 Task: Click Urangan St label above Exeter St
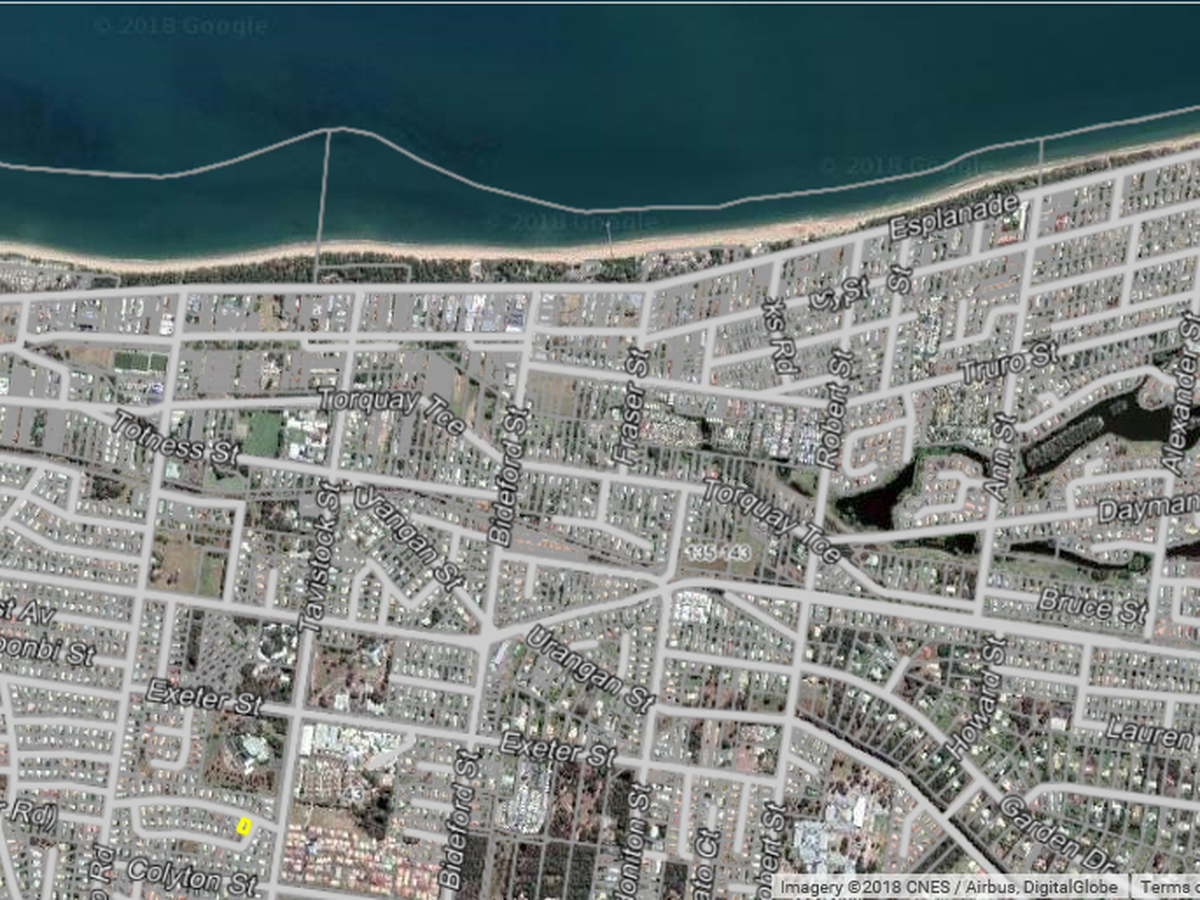pos(589,668)
